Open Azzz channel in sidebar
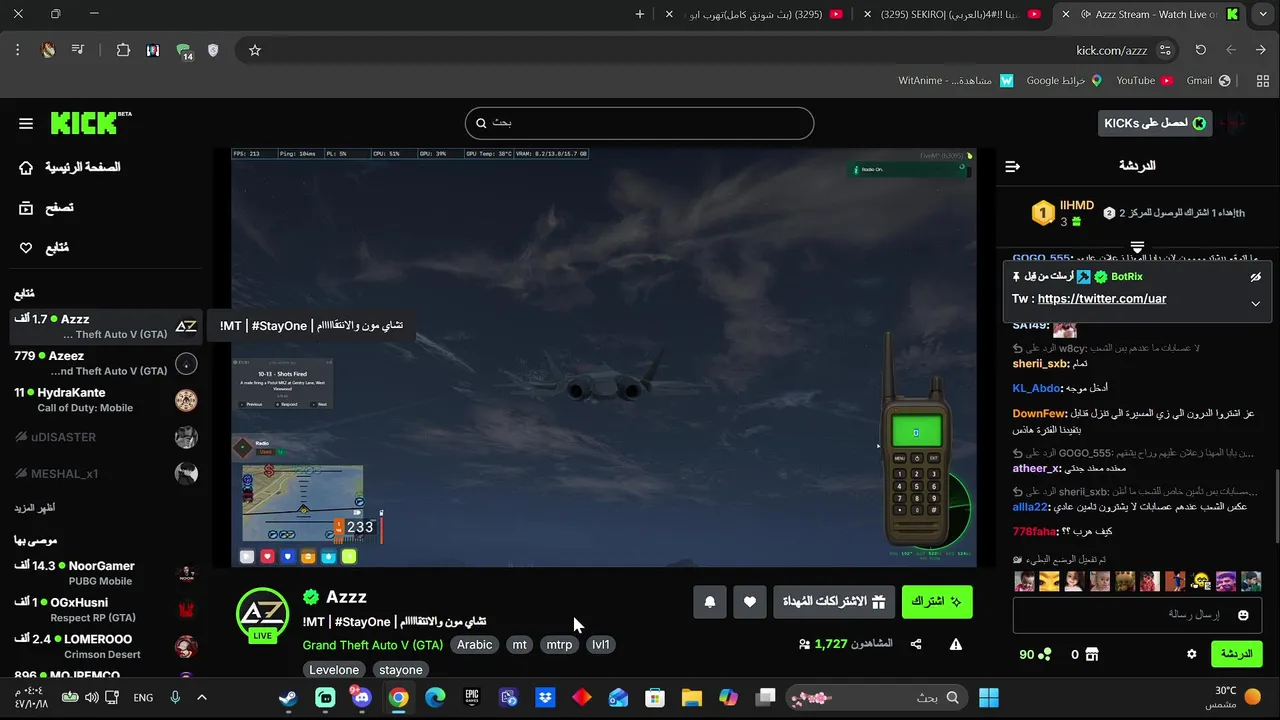 [104, 326]
